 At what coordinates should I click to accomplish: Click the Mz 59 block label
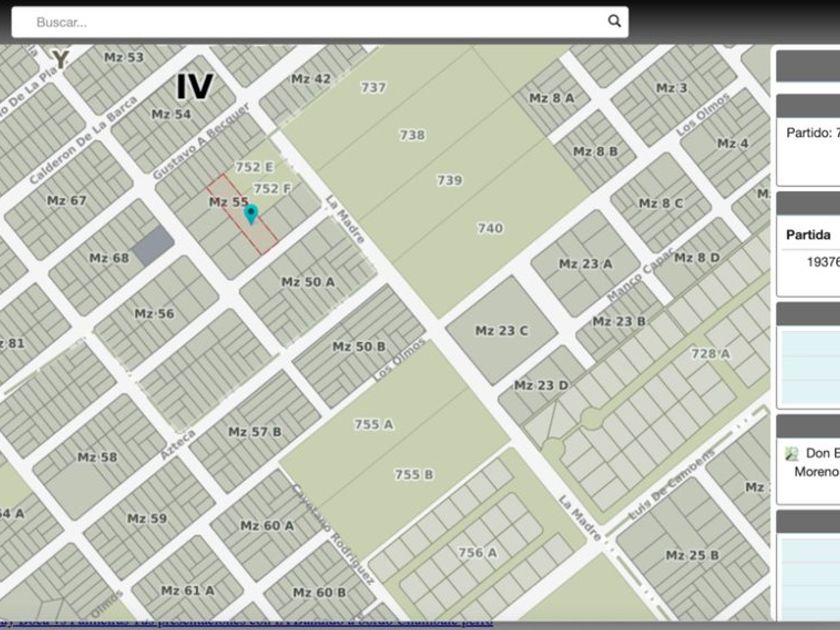pos(147,519)
